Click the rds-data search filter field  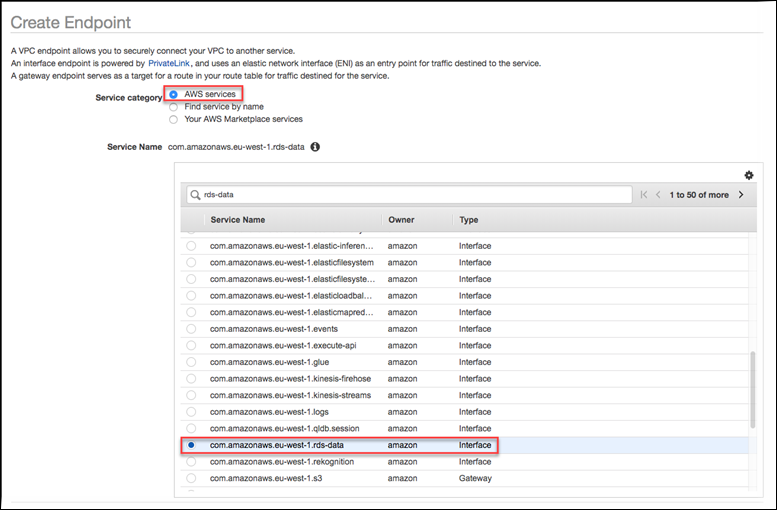pyautogui.click(x=410, y=195)
